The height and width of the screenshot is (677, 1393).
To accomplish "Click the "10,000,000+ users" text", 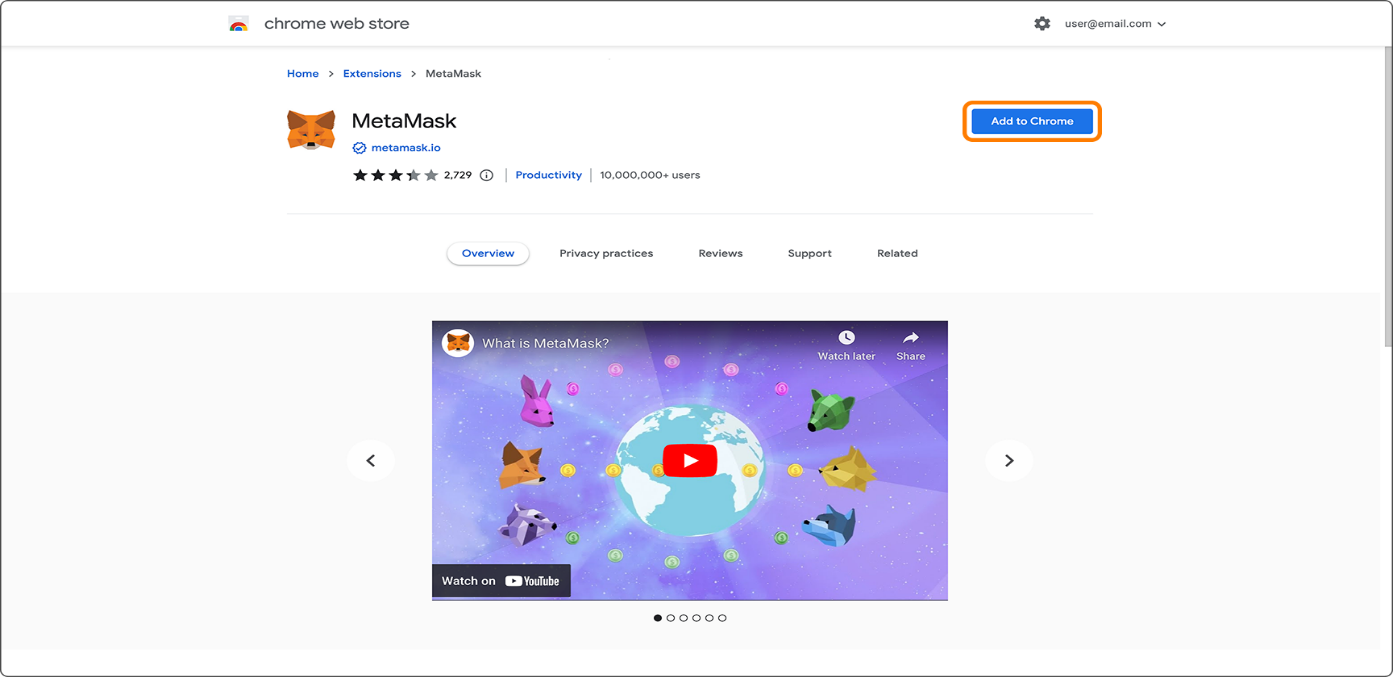I will 650,175.
